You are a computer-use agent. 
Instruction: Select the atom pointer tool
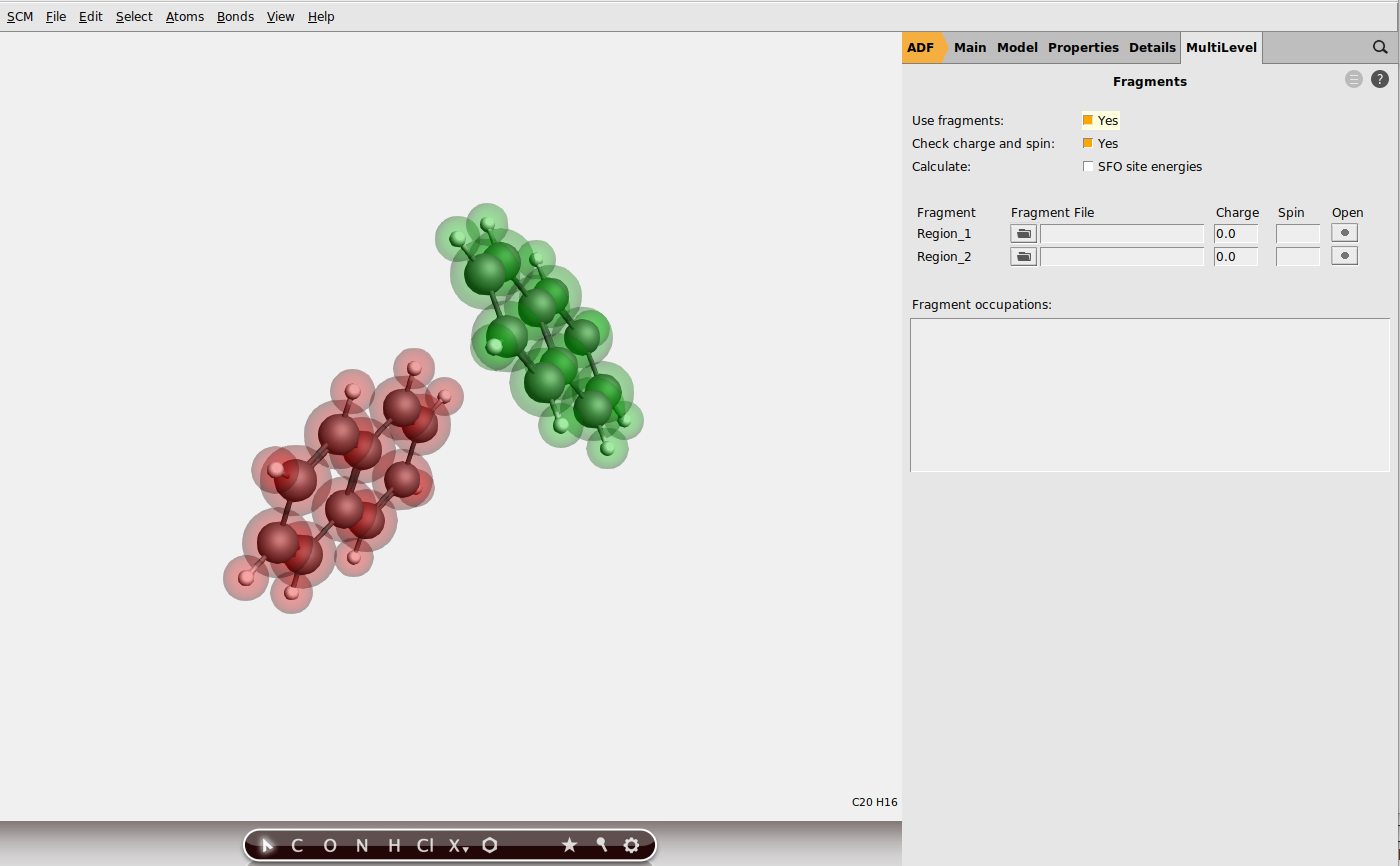[266, 845]
